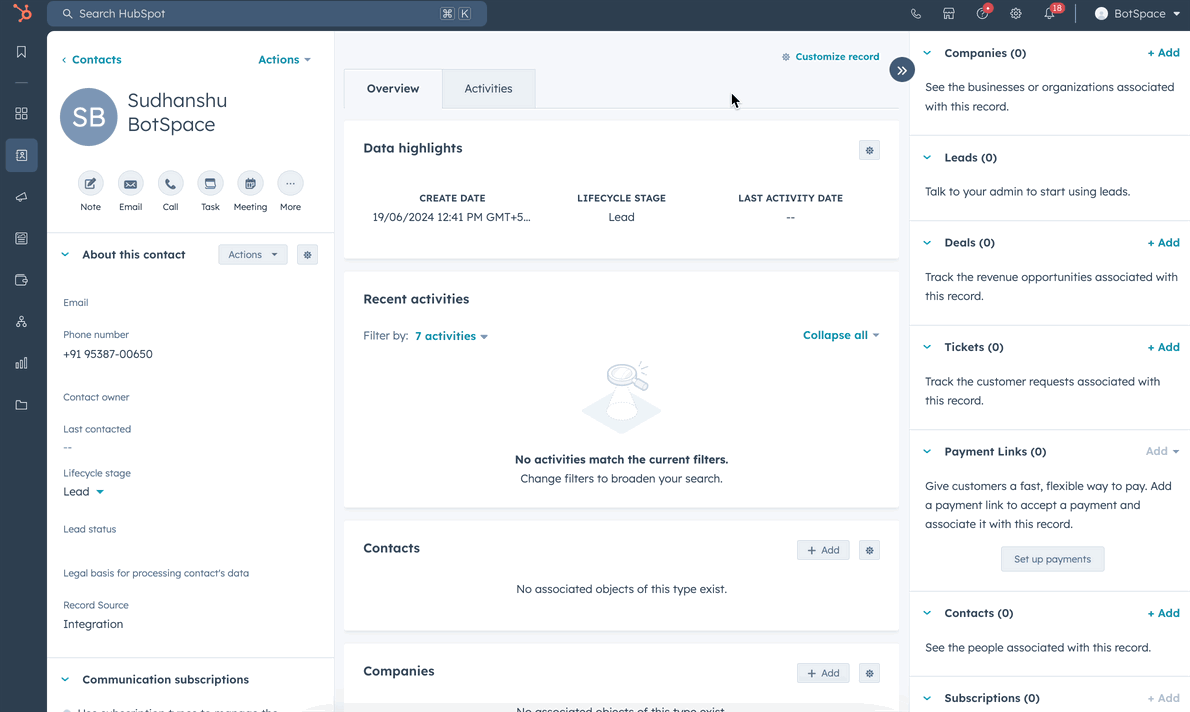Open the Marketplace icon in top bar

tap(949, 14)
